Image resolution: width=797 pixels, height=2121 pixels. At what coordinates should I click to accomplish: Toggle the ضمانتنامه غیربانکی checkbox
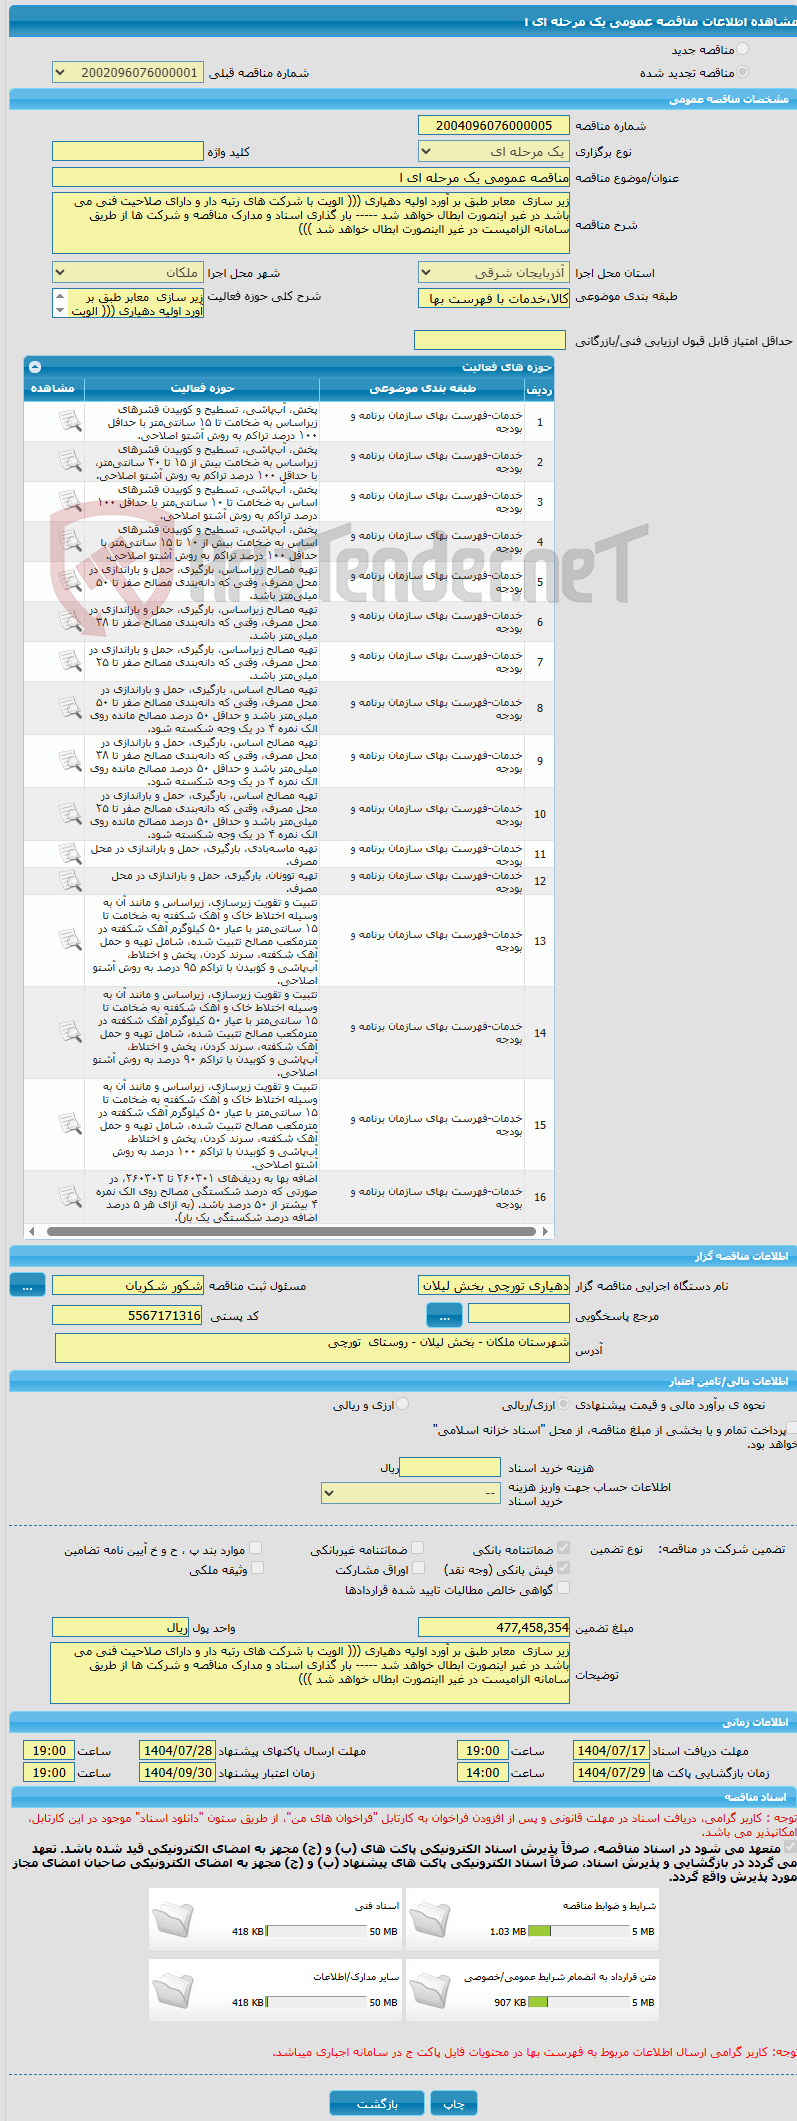417,1548
